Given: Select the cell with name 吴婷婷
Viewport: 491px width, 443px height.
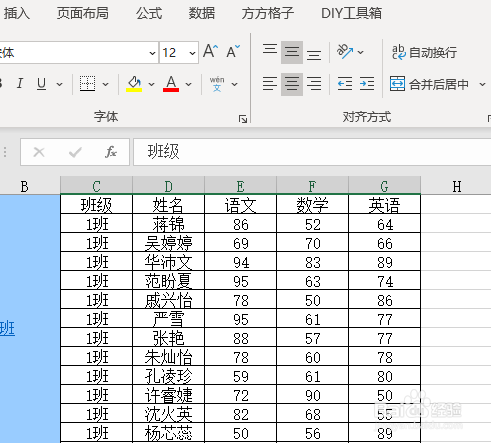Looking at the screenshot, I should pos(168,242).
